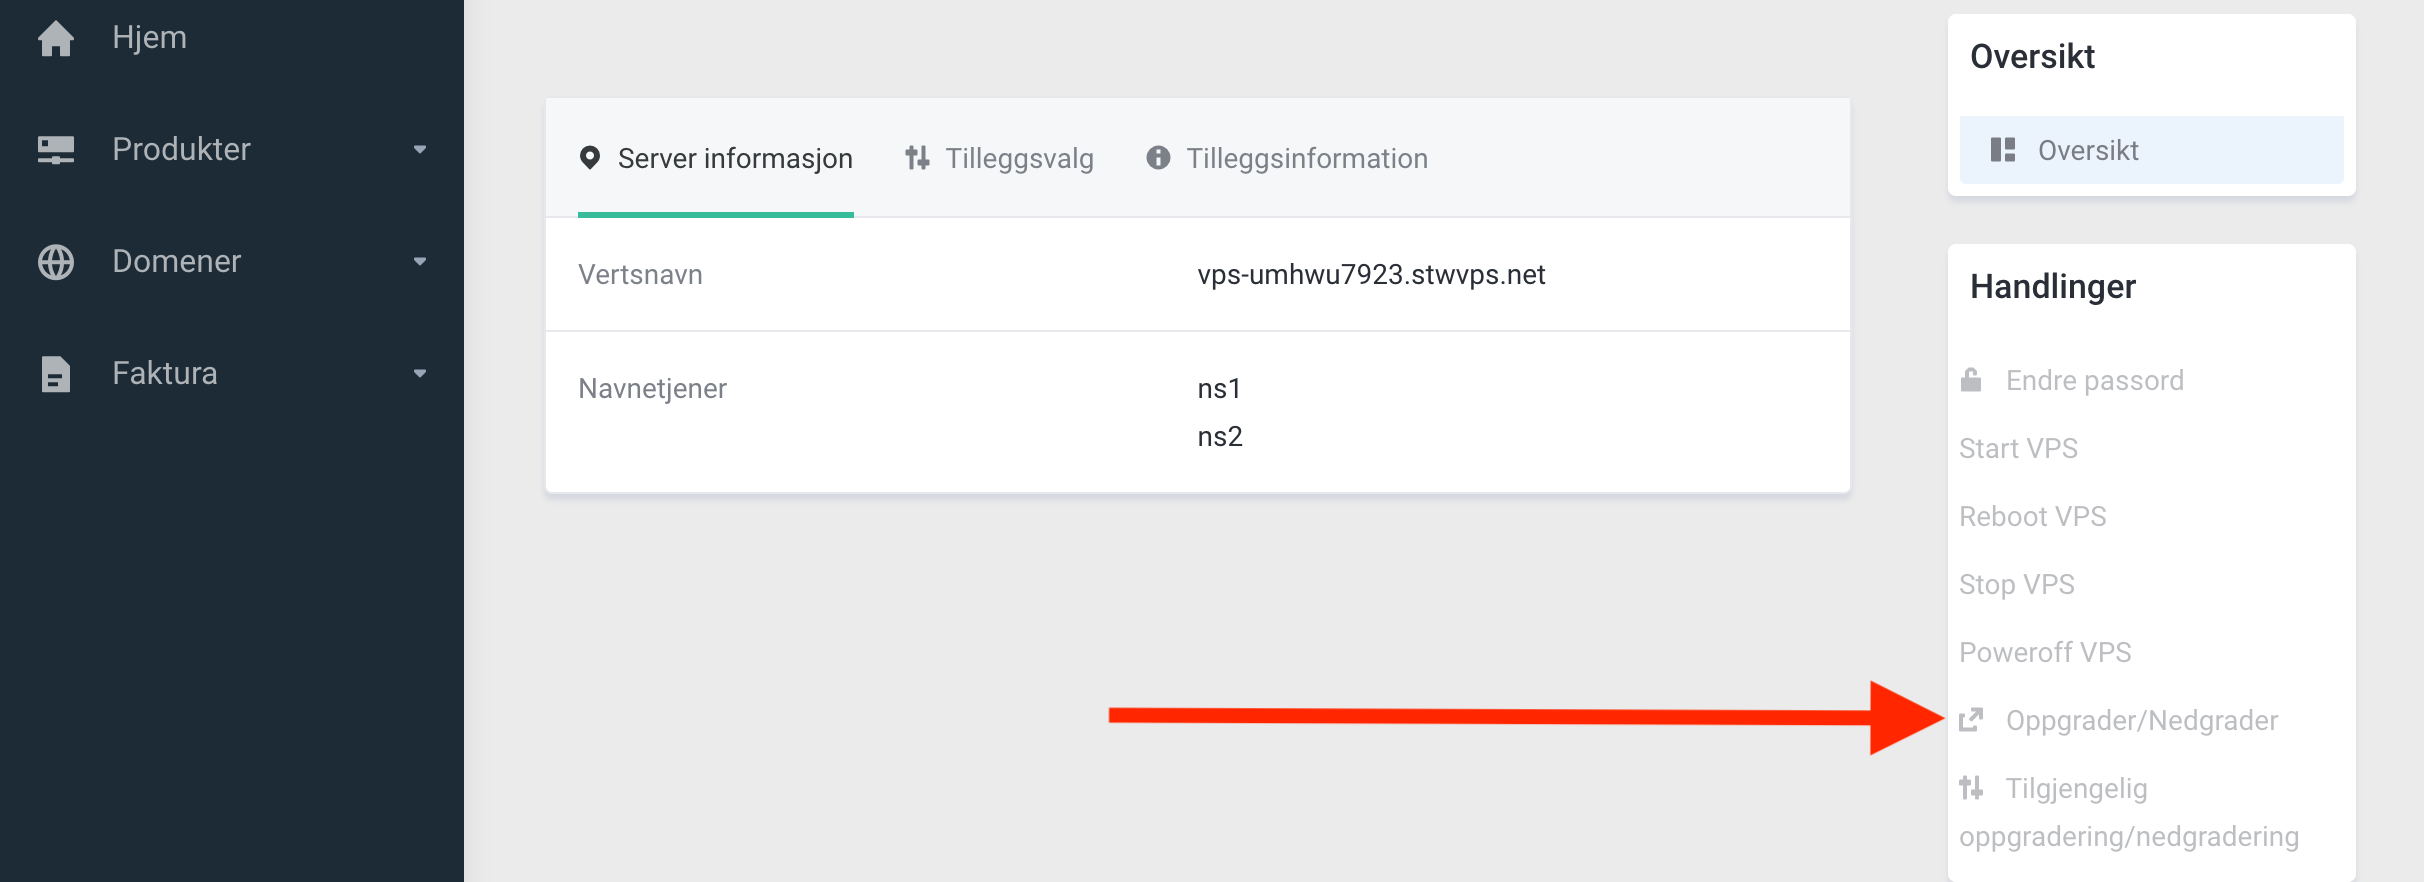Expand the Produkter dropdown arrow

tap(420, 150)
